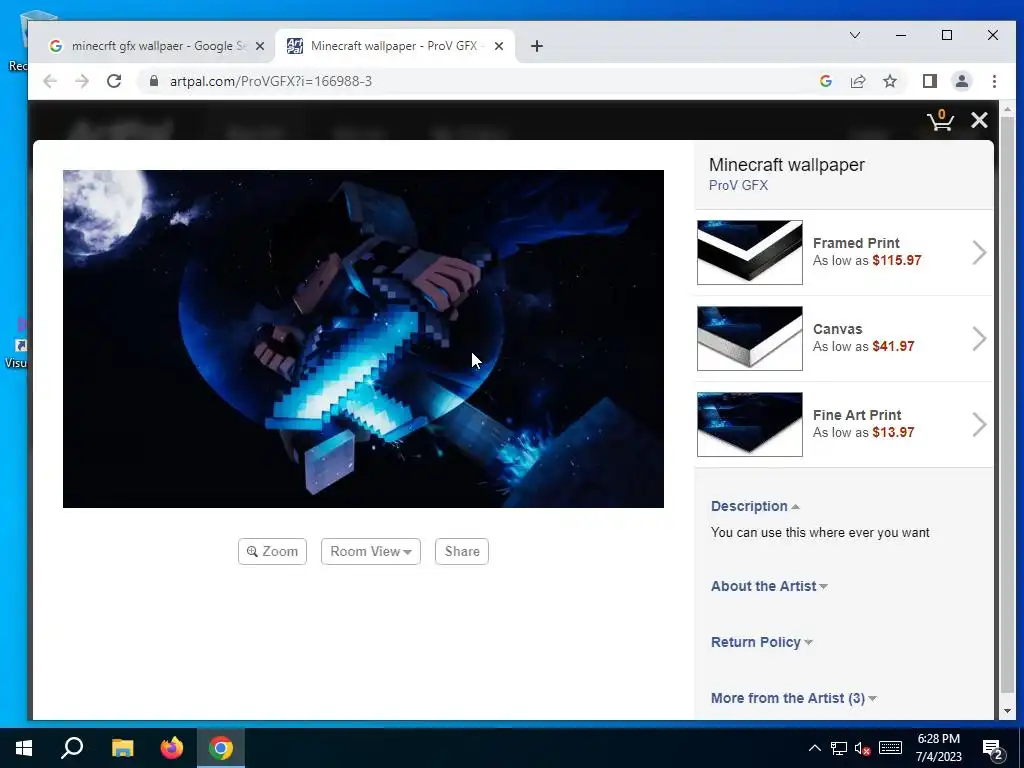The width and height of the screenshot is (1024, 768).
Task: Open Canvas options via its chevron
Action: tap(978, 339)
